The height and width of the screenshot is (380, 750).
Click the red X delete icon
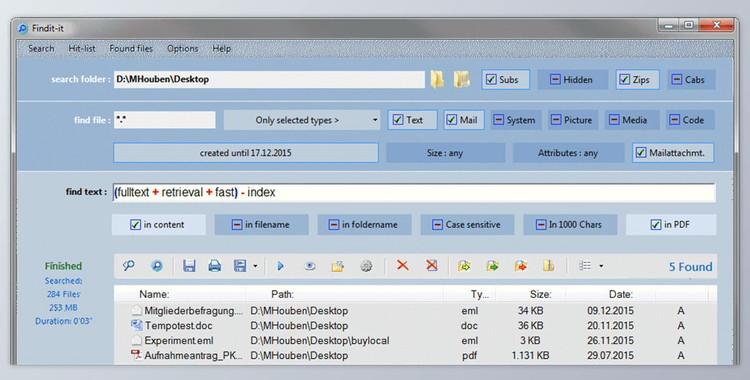click(x=403, y=265)
